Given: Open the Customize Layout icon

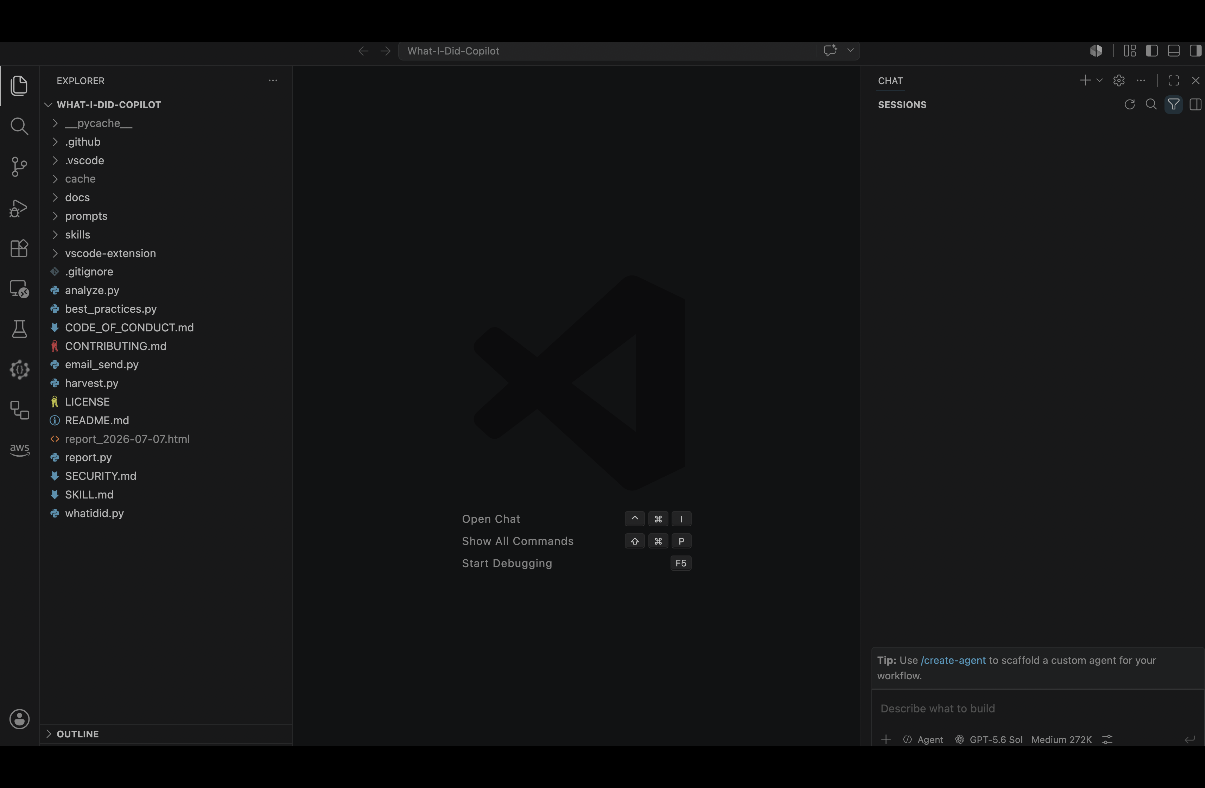Looking at the screenshot, I should tap(1130, 50).
